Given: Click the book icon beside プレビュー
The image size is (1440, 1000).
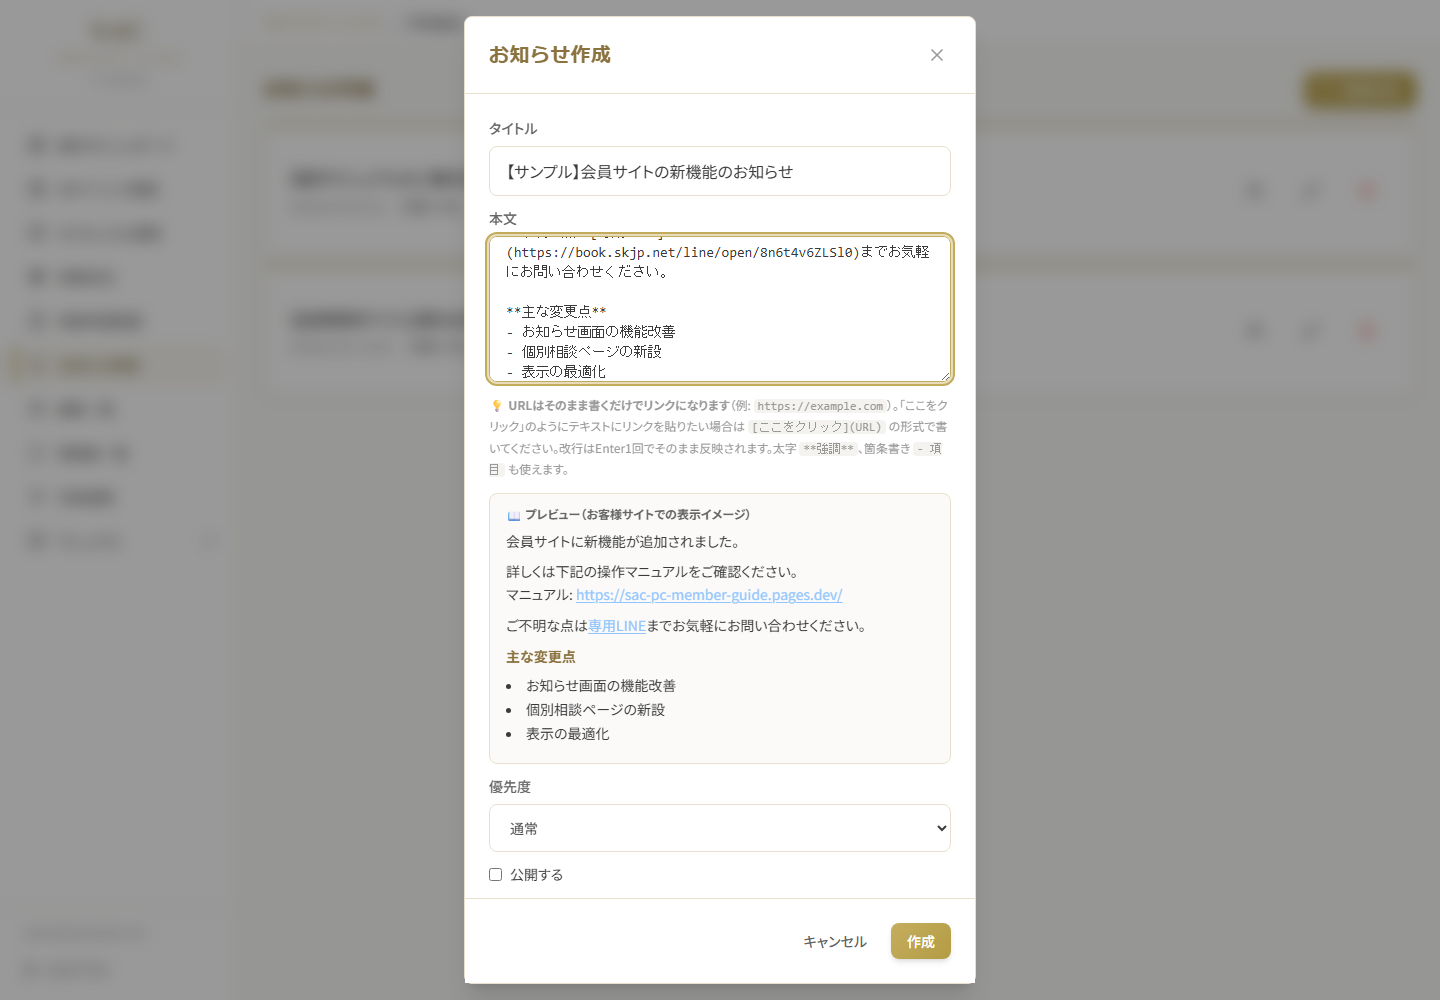Looking at the screenshot, I should click(514, 515).
